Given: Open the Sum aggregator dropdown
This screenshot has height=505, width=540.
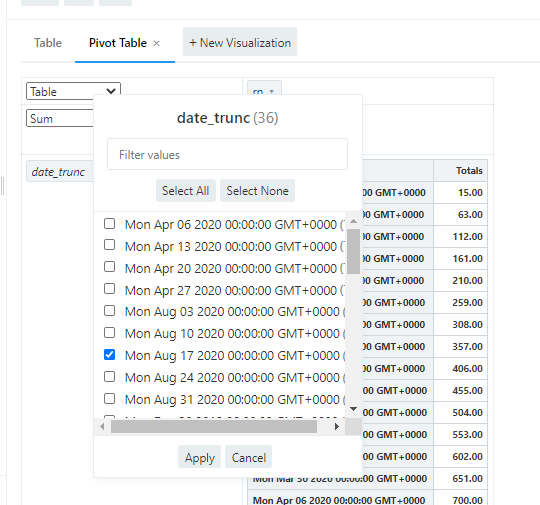Looking at the screenshot, I should [x=60, y=118].
